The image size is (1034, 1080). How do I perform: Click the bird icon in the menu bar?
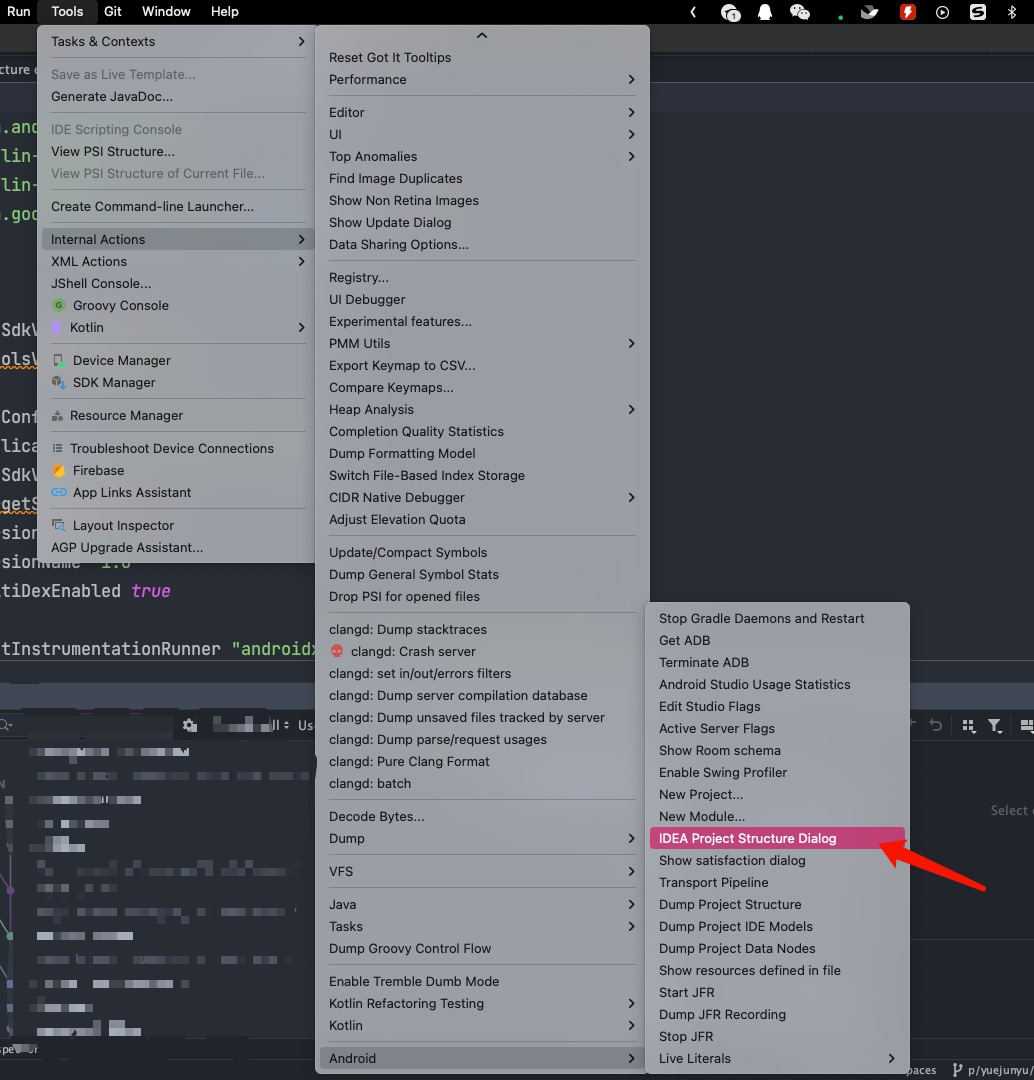pyautogui.click(x=870, y=12)
